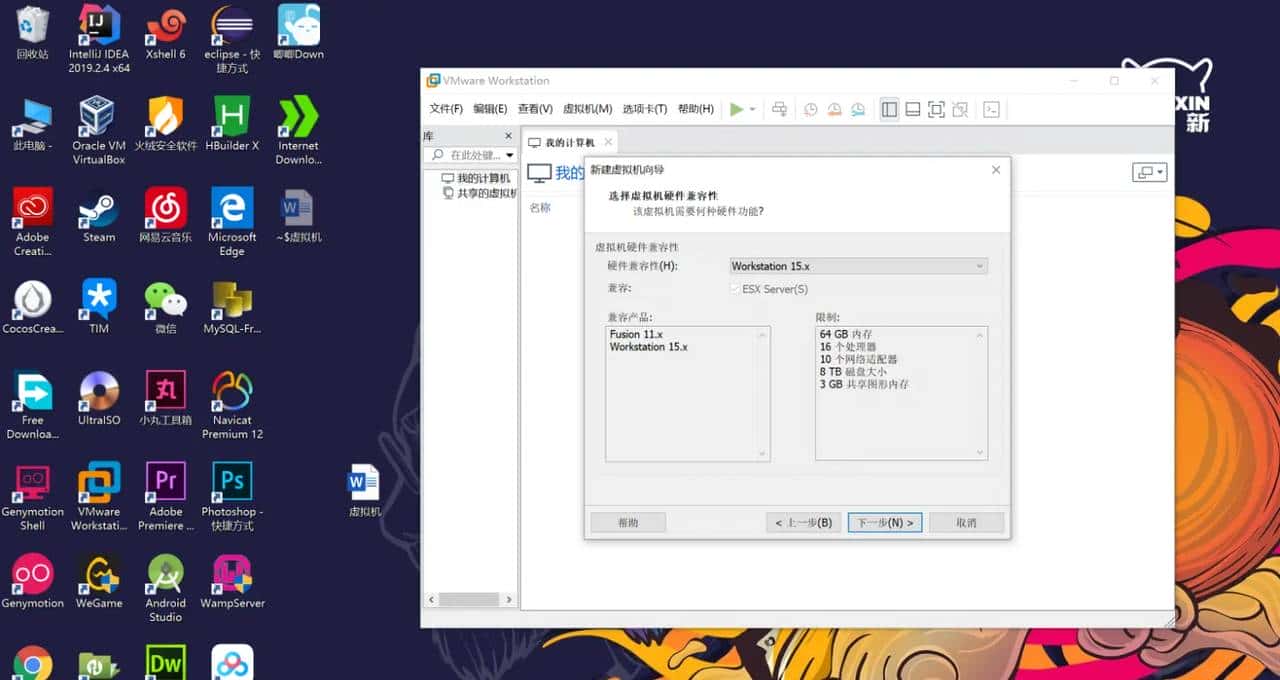
Task: Revert the virtual machine to its snapshot
Action: [x=834, y=109]
